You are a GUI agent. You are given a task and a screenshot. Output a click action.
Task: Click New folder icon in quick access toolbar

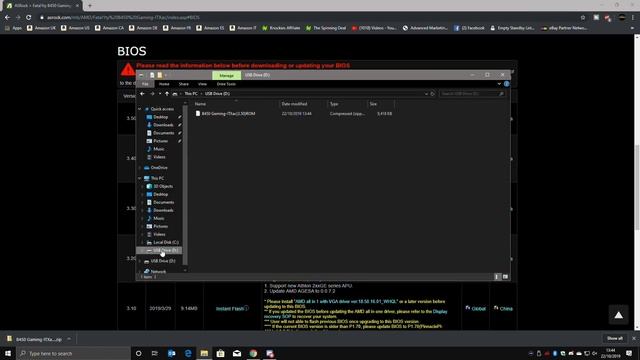(160, 75)
